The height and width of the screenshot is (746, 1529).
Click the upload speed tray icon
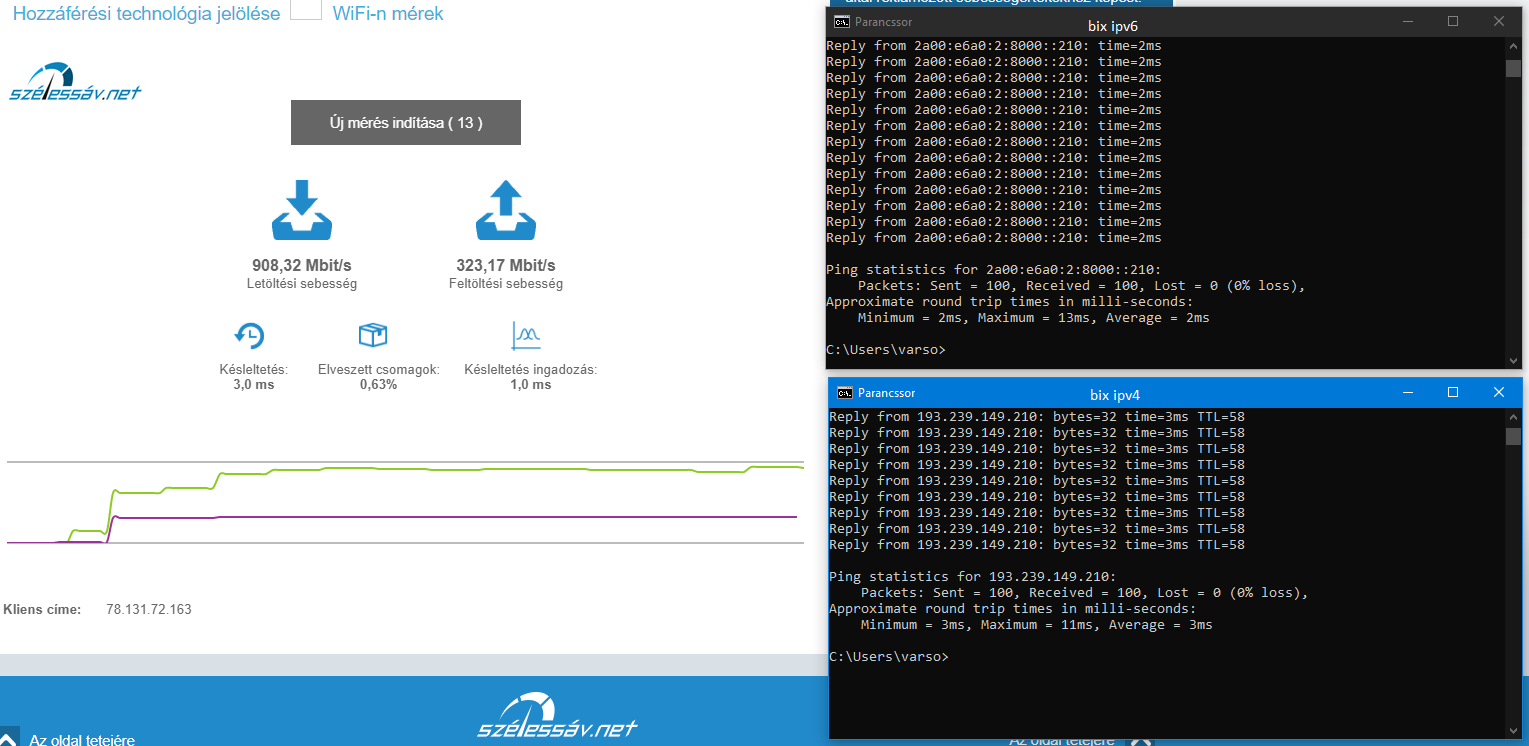[506, 210]
